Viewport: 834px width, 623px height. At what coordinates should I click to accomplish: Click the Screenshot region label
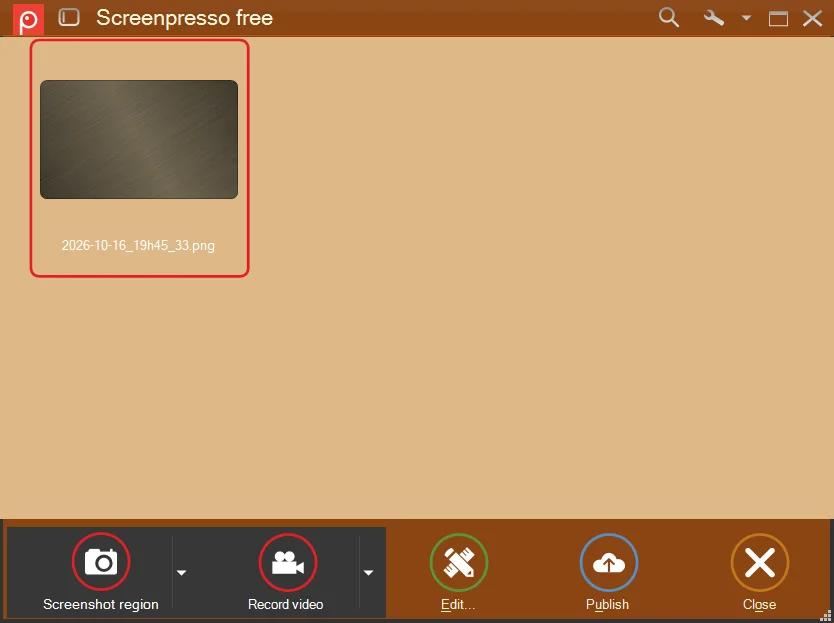101,604
